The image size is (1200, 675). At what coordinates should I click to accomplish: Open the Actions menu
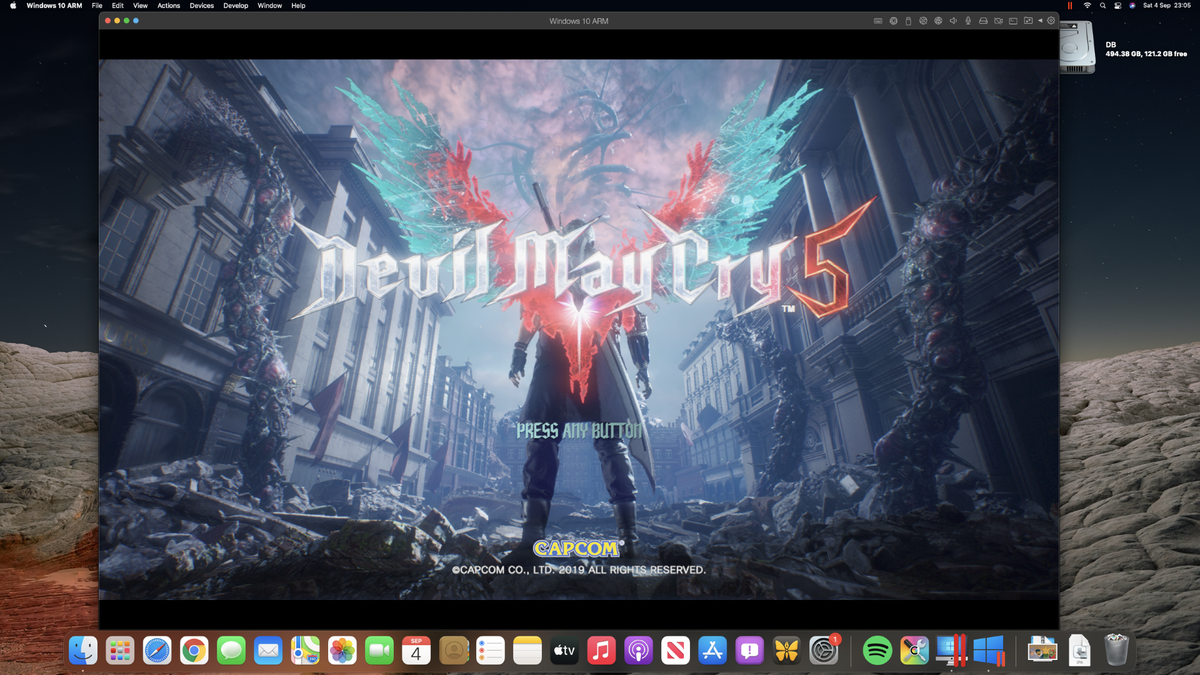click(169, 5)
